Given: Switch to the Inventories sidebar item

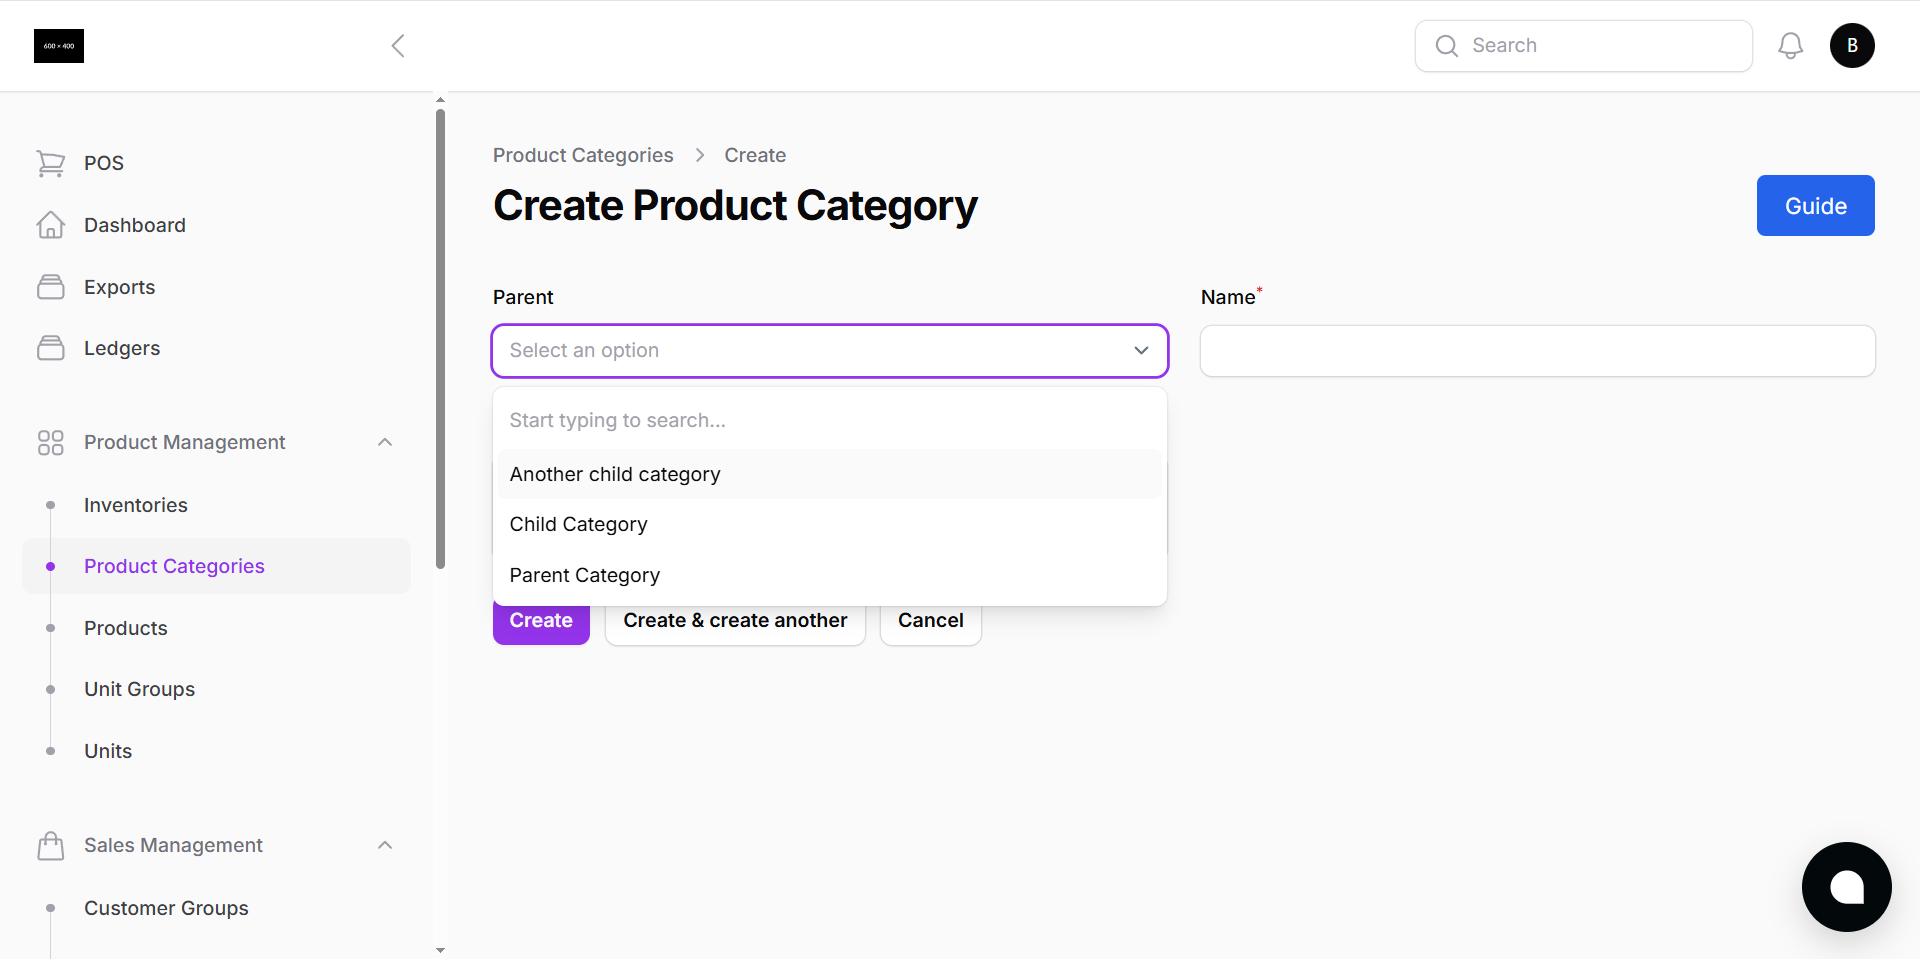Looking at the screenshot, I should coord(136,505).
